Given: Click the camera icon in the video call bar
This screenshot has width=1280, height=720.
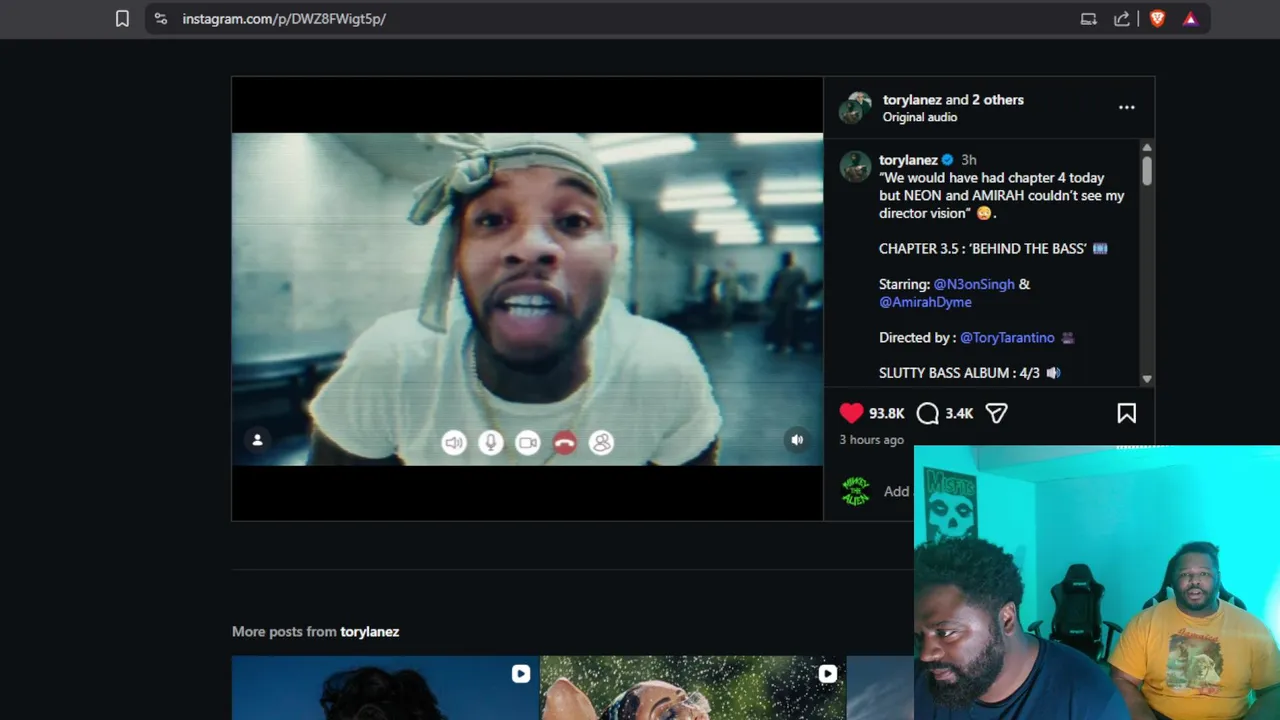Looking at the screenshot, I should [527, 443].
